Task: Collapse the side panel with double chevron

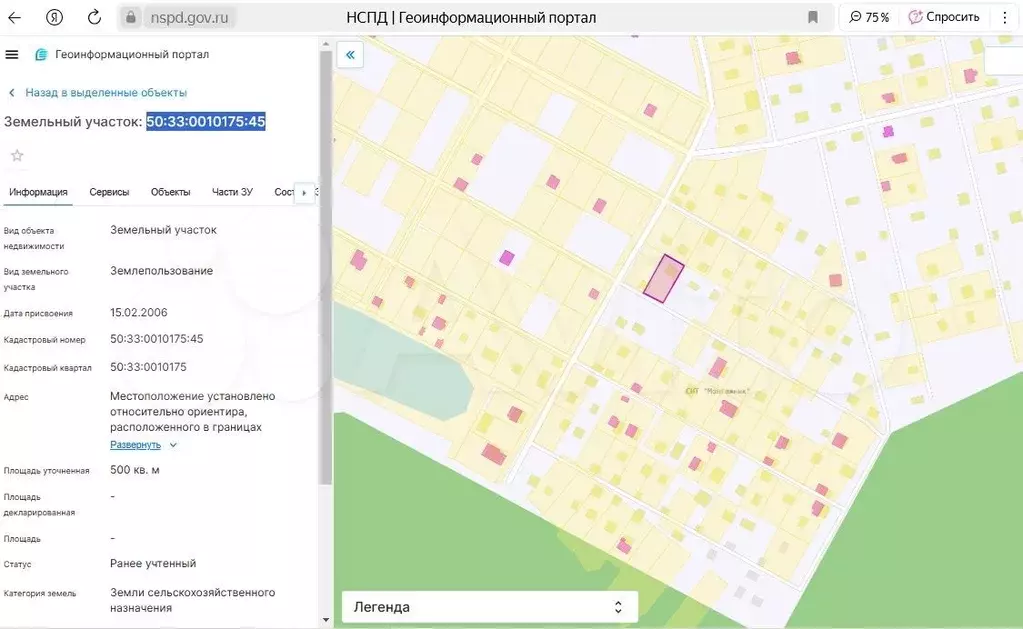Action: coord(350,55)
